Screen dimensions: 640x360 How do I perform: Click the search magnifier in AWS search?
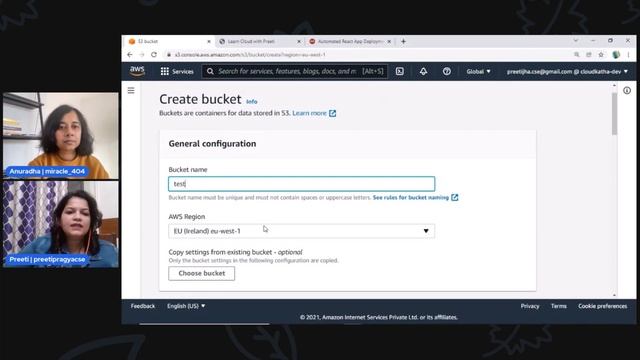coord(210,71)
